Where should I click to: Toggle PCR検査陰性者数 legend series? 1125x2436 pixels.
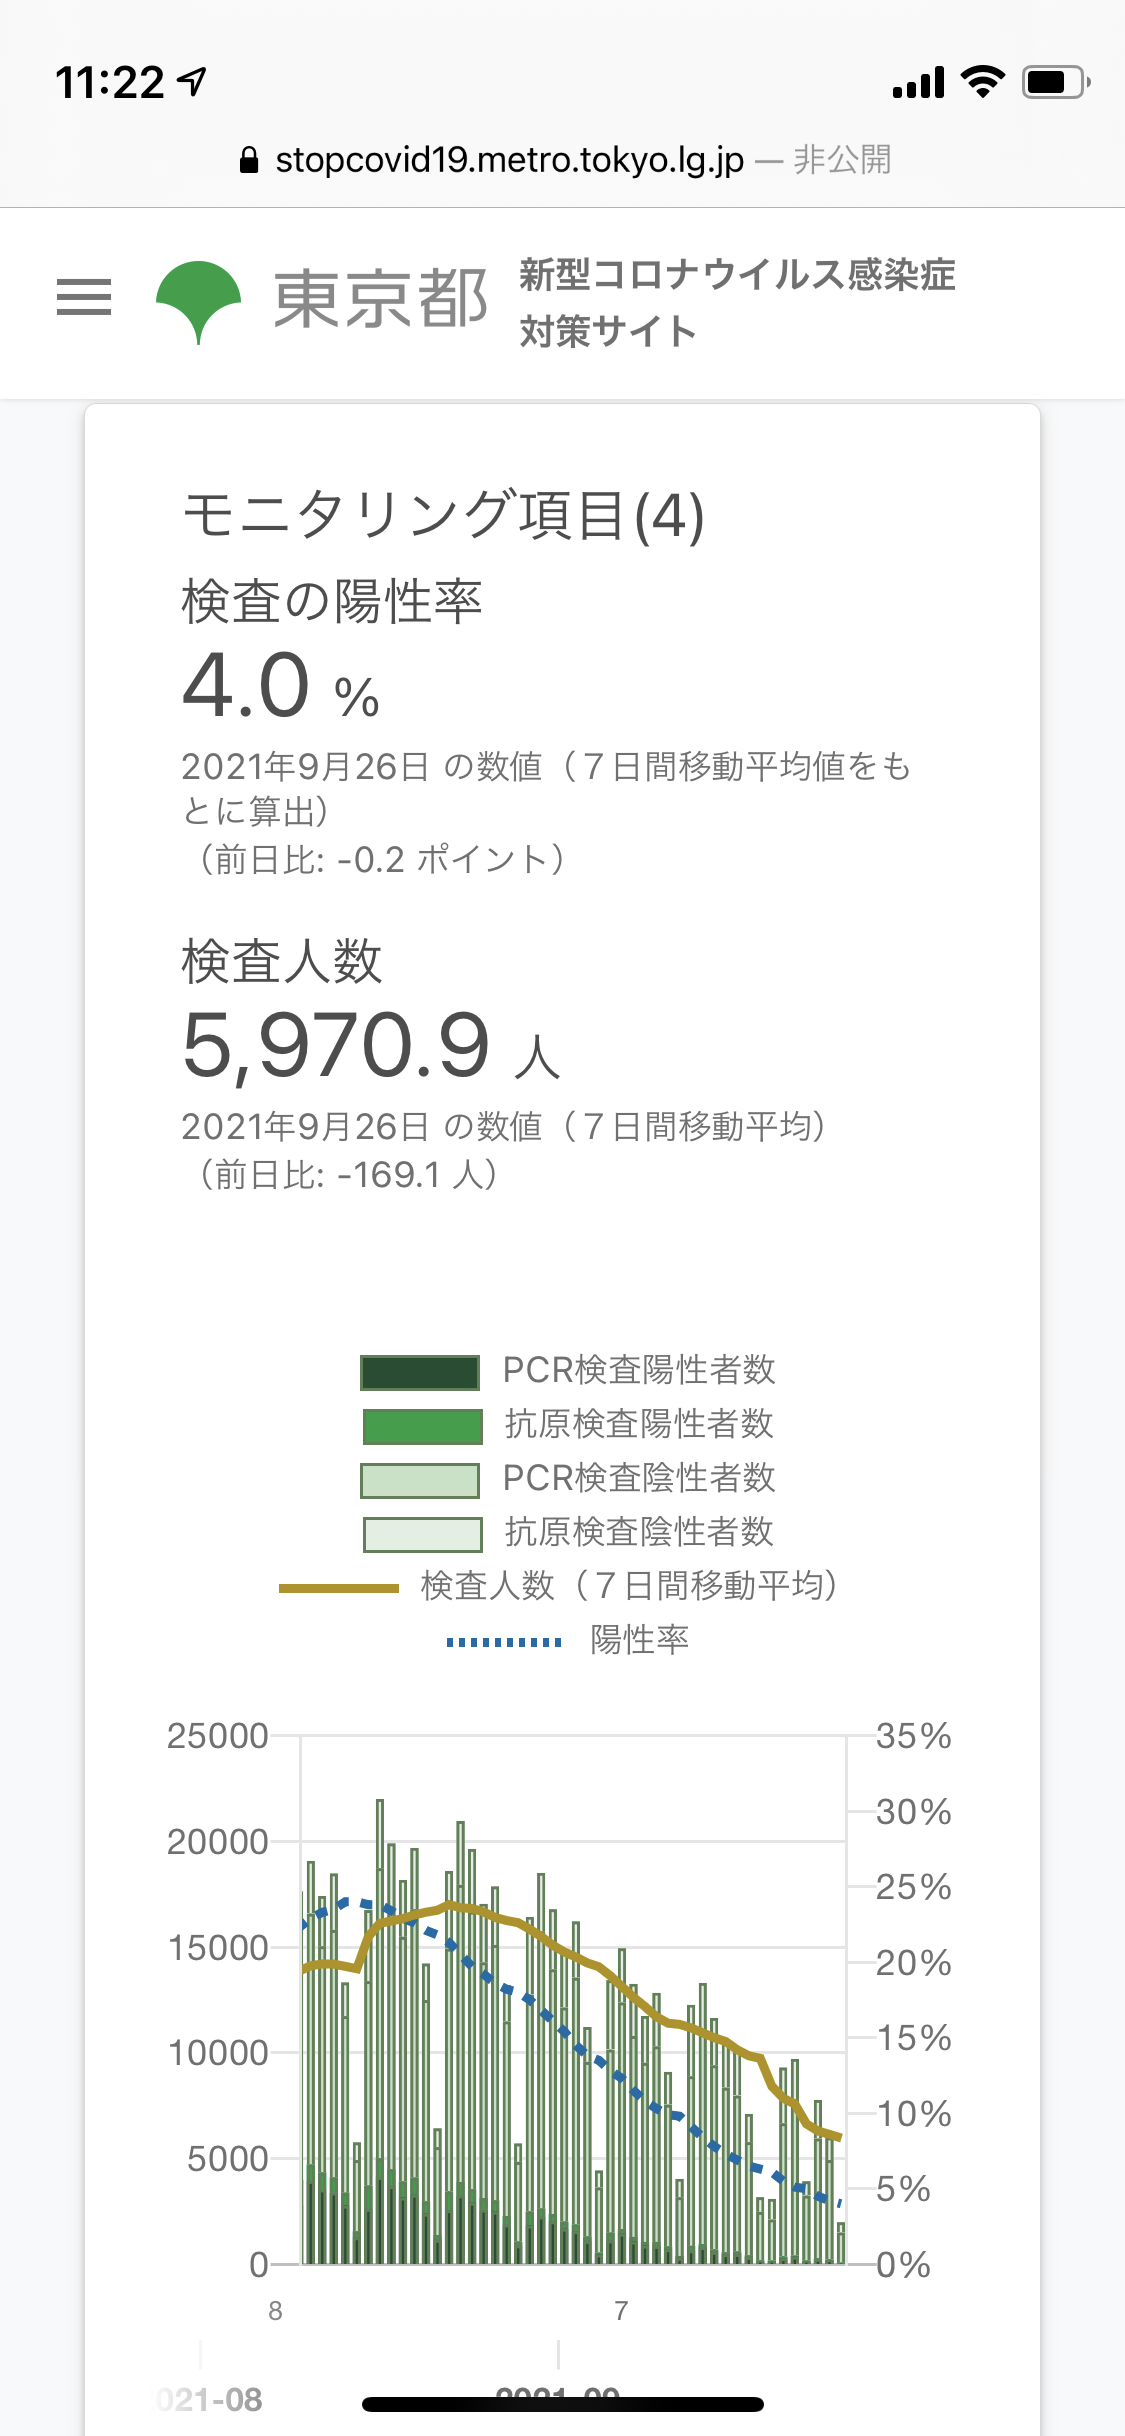(568, 1478)
